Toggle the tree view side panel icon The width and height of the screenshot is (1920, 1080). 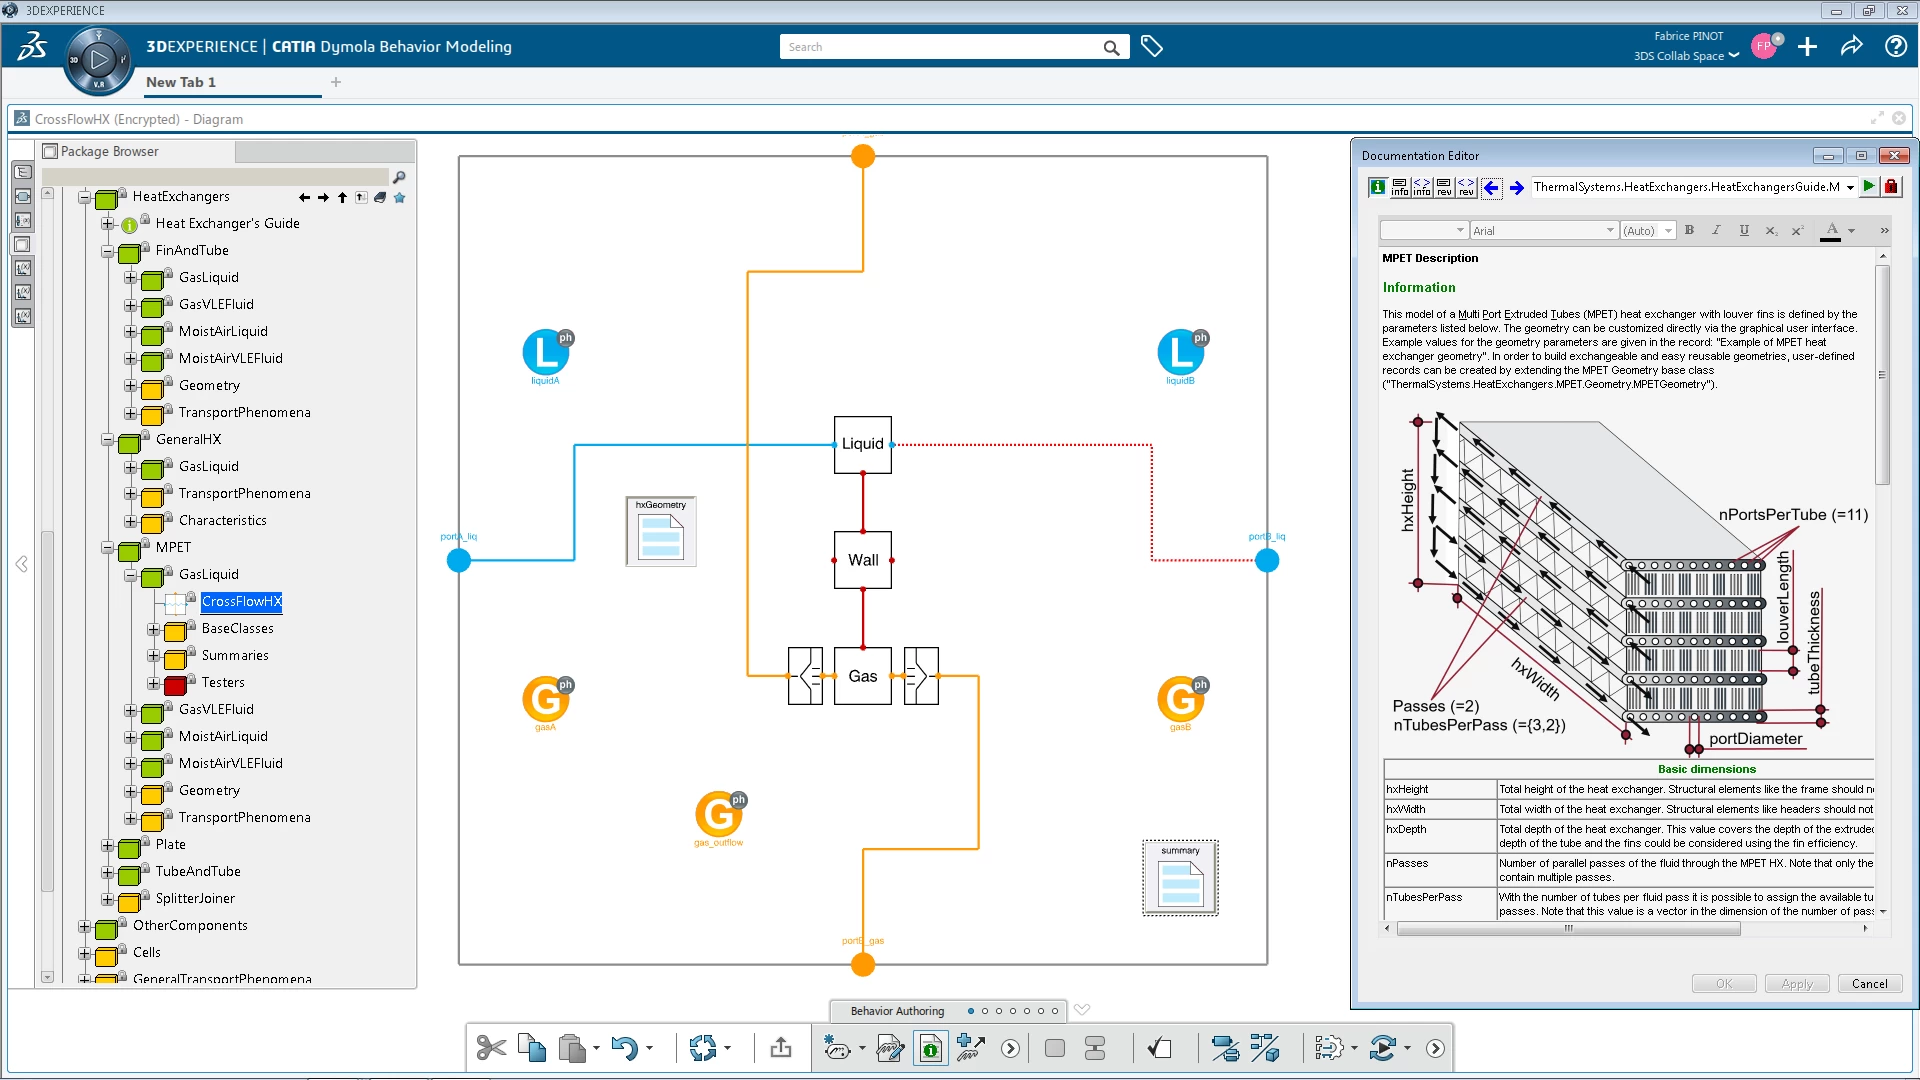pyautogui.click(x=22, y=172)
